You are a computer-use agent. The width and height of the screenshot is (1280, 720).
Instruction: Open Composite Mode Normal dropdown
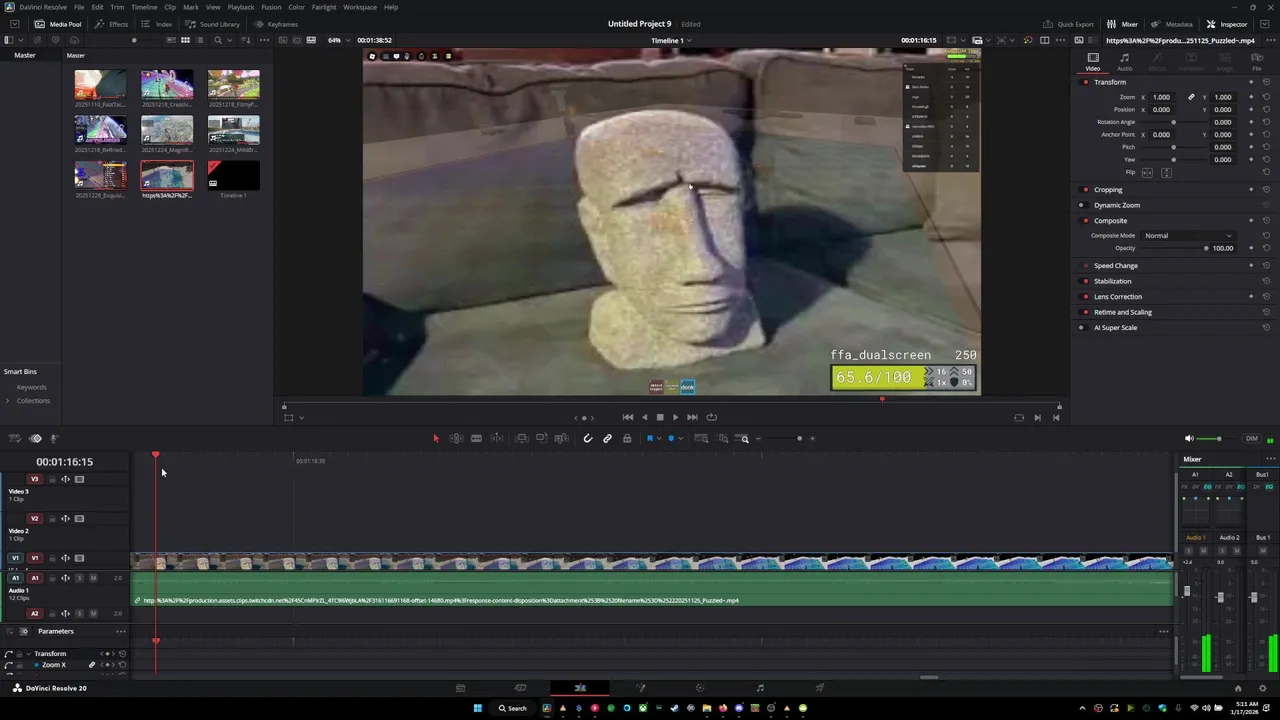1188,235
